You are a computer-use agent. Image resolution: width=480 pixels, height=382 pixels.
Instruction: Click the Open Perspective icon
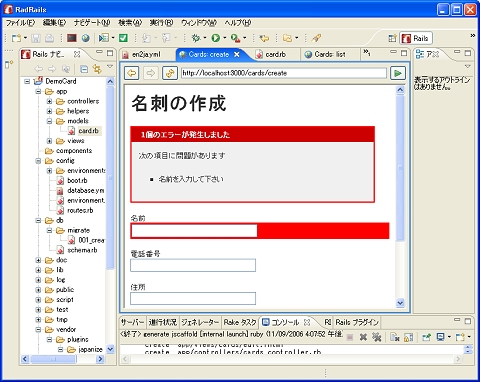393,38
